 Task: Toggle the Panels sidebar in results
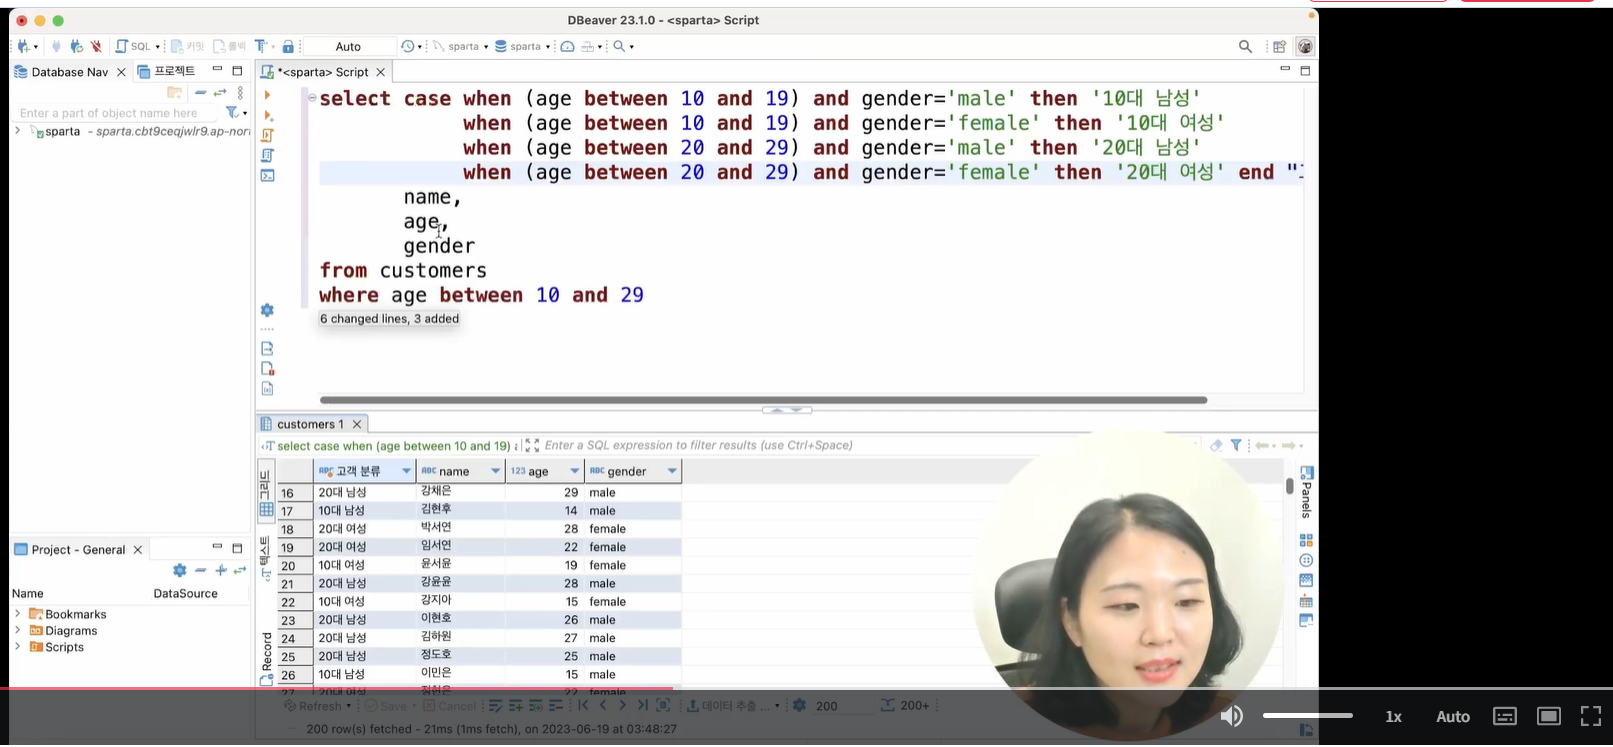(1307, 491)
